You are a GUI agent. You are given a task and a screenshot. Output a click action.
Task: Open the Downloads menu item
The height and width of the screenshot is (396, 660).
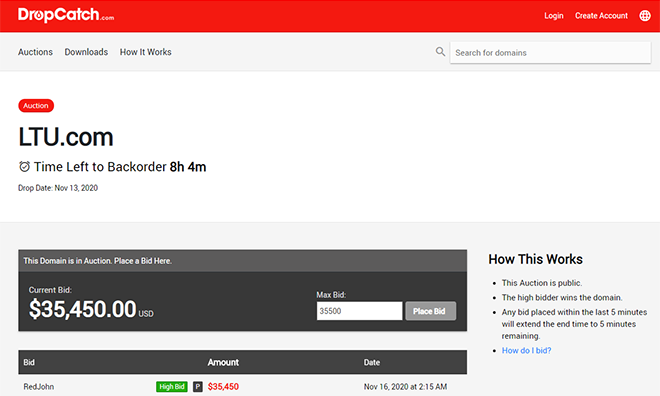(x=86, y=52)
